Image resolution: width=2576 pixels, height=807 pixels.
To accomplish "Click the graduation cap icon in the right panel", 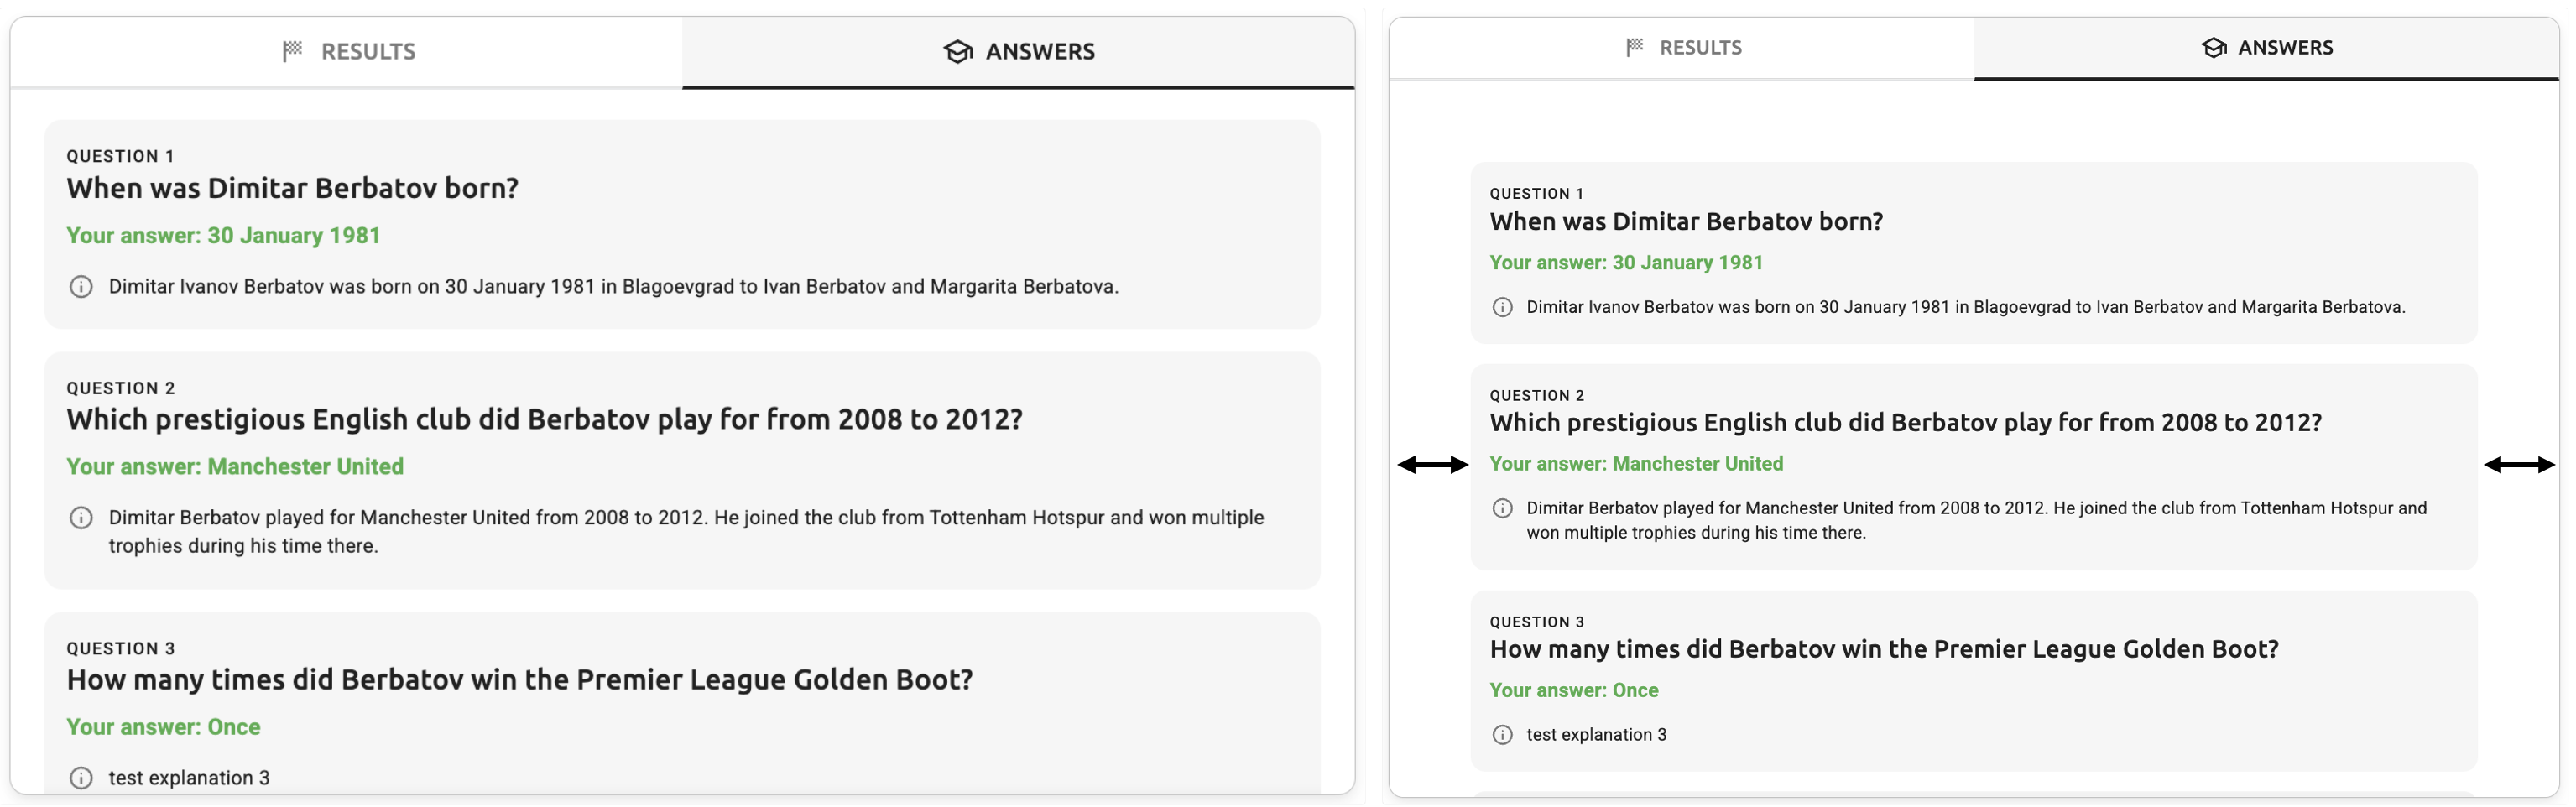I will [2213, 47].
